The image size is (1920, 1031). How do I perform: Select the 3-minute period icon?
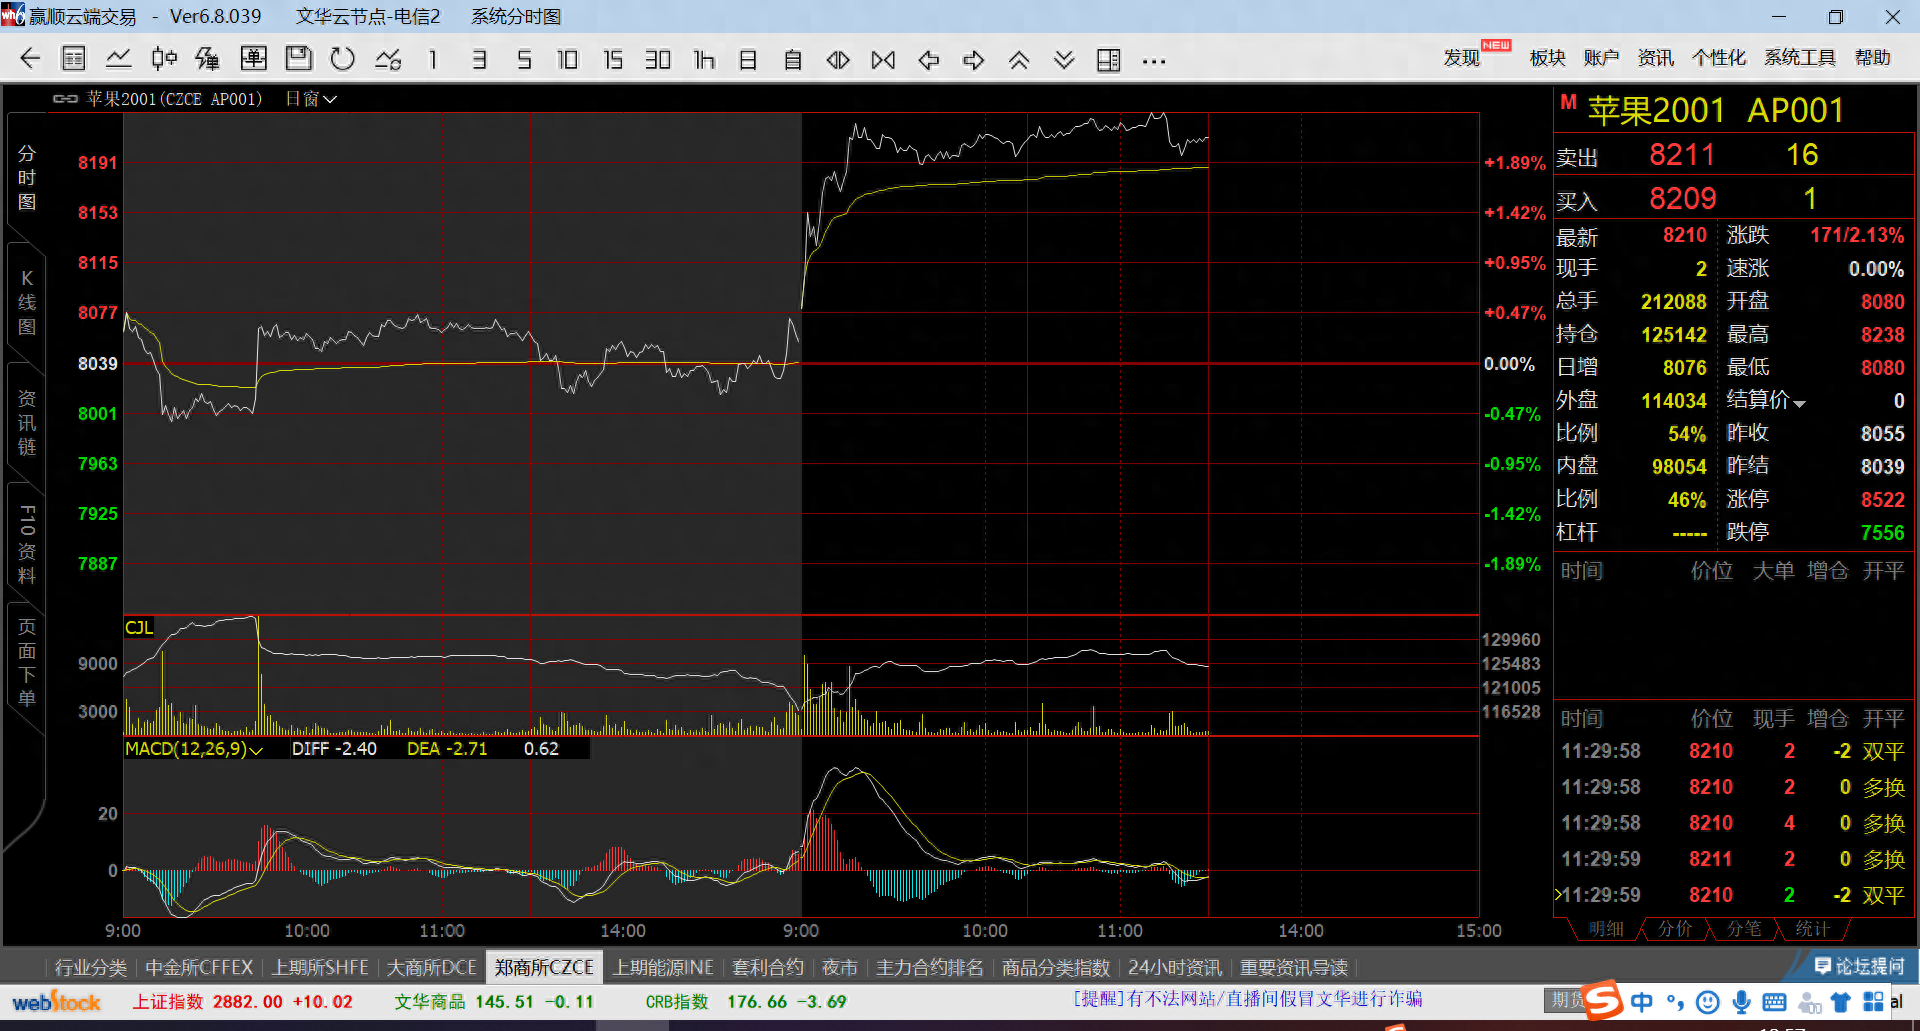[x=479, y=60]
